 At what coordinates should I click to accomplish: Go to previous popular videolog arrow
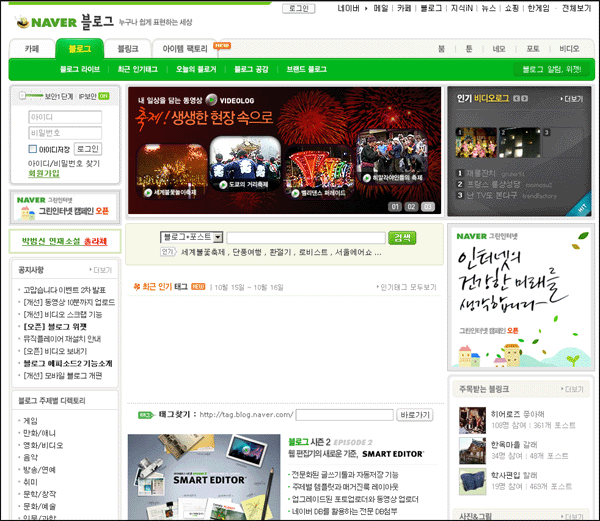click(516, 98)
